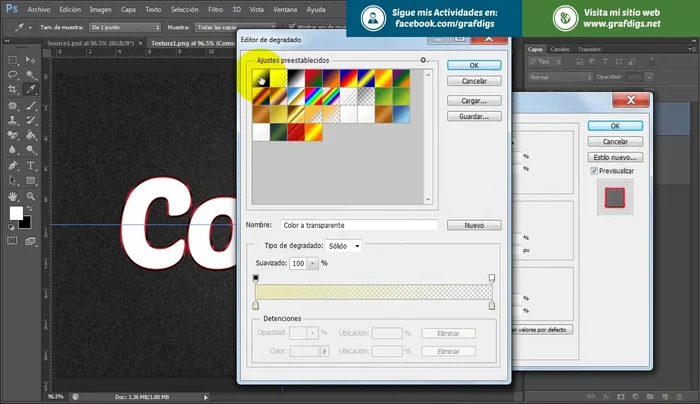The width and height of the screenshot is (700, 404).
Task: Open the Tipo de degradado dropdown
Action: [344, 245]
